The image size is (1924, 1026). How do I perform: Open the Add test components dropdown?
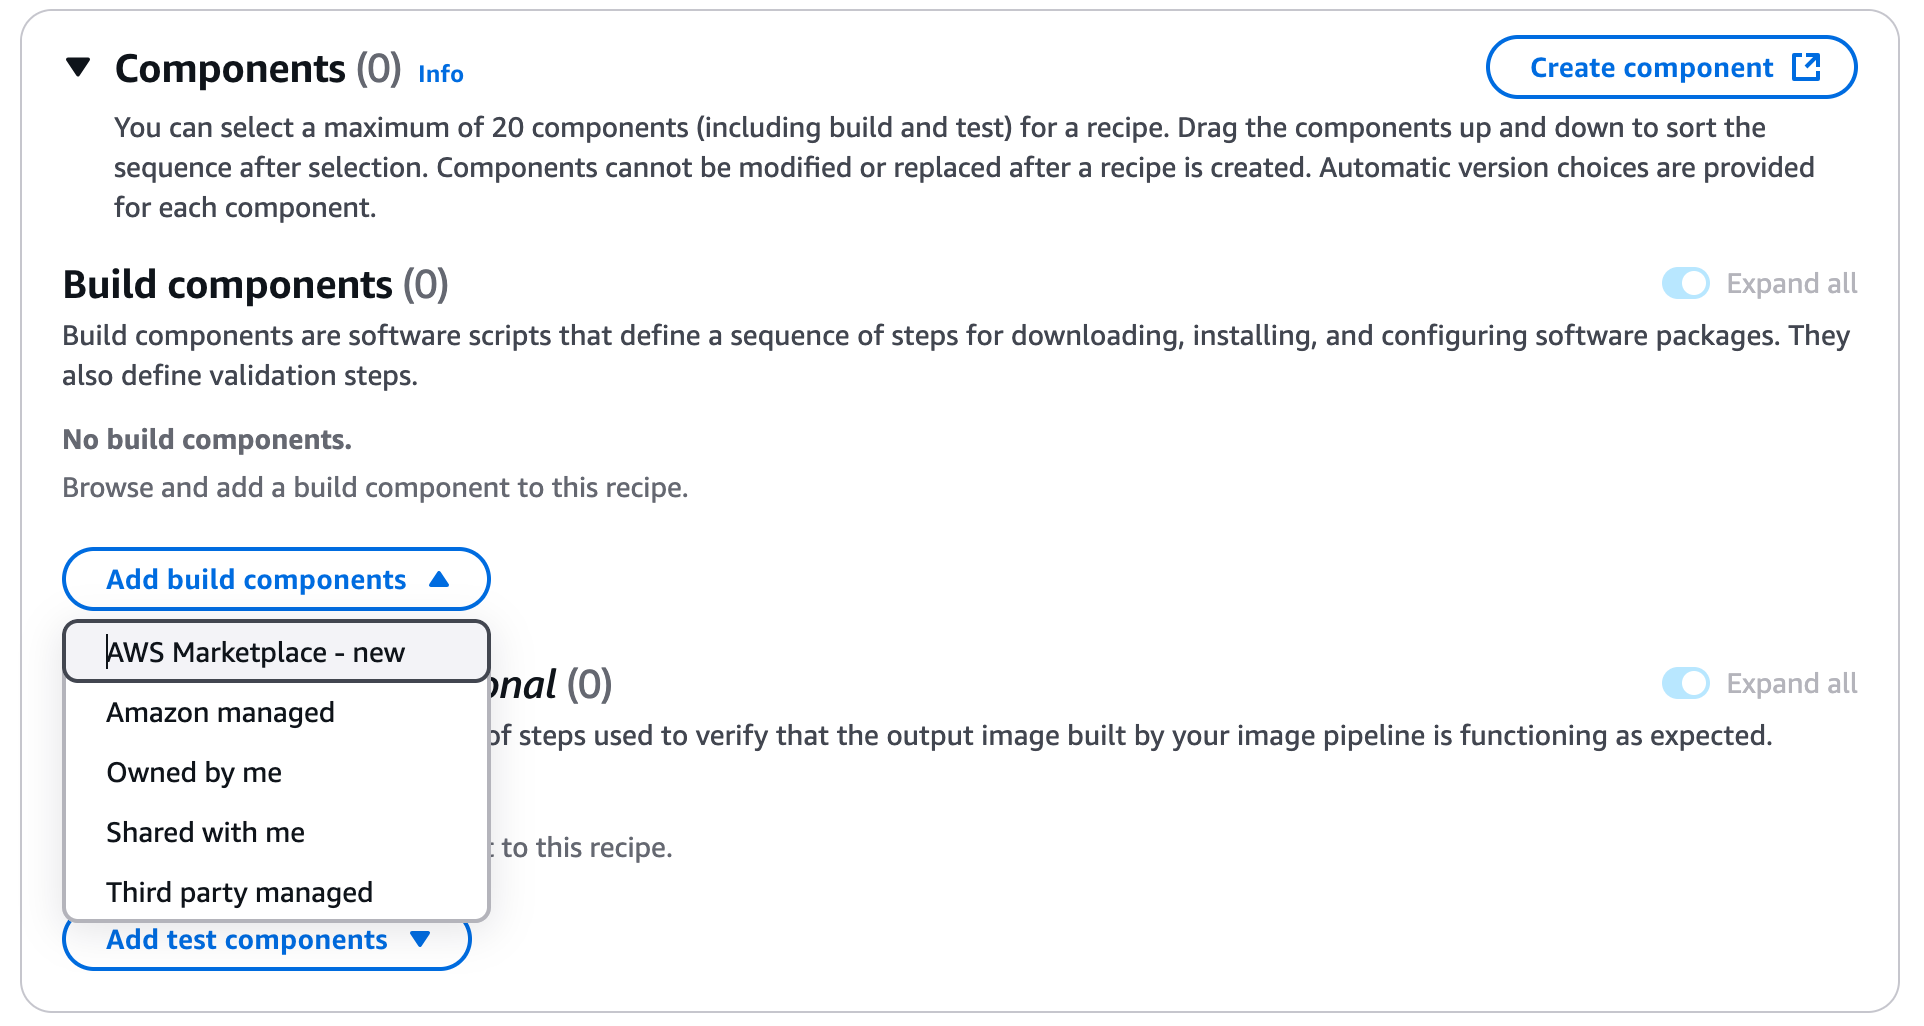tap(247, 942)
